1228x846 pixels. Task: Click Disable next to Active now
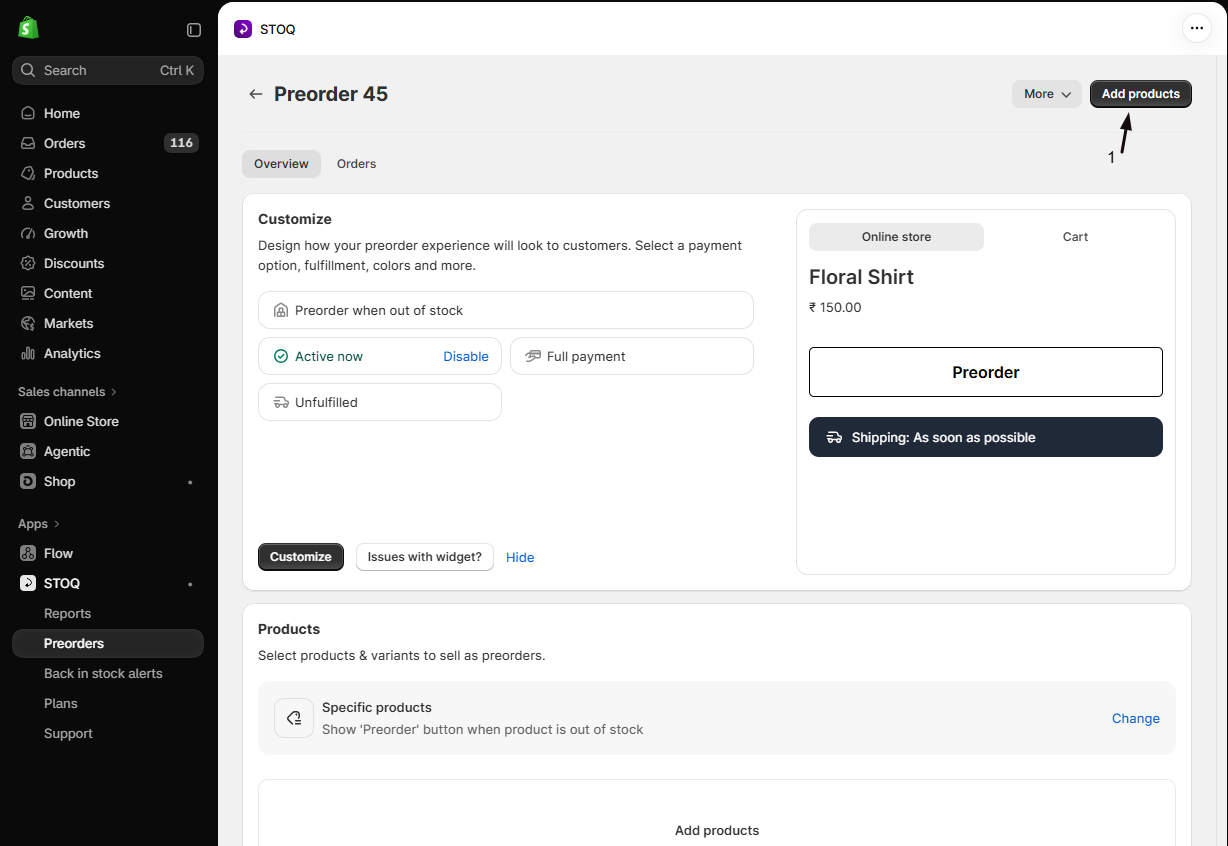click(466, 356)
